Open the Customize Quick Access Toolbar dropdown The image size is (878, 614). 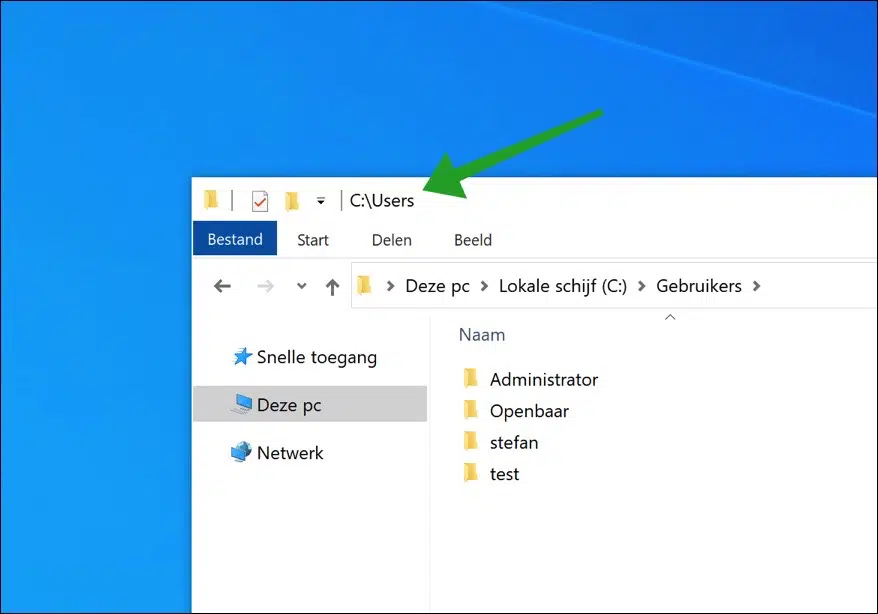(x=321, y=200)
